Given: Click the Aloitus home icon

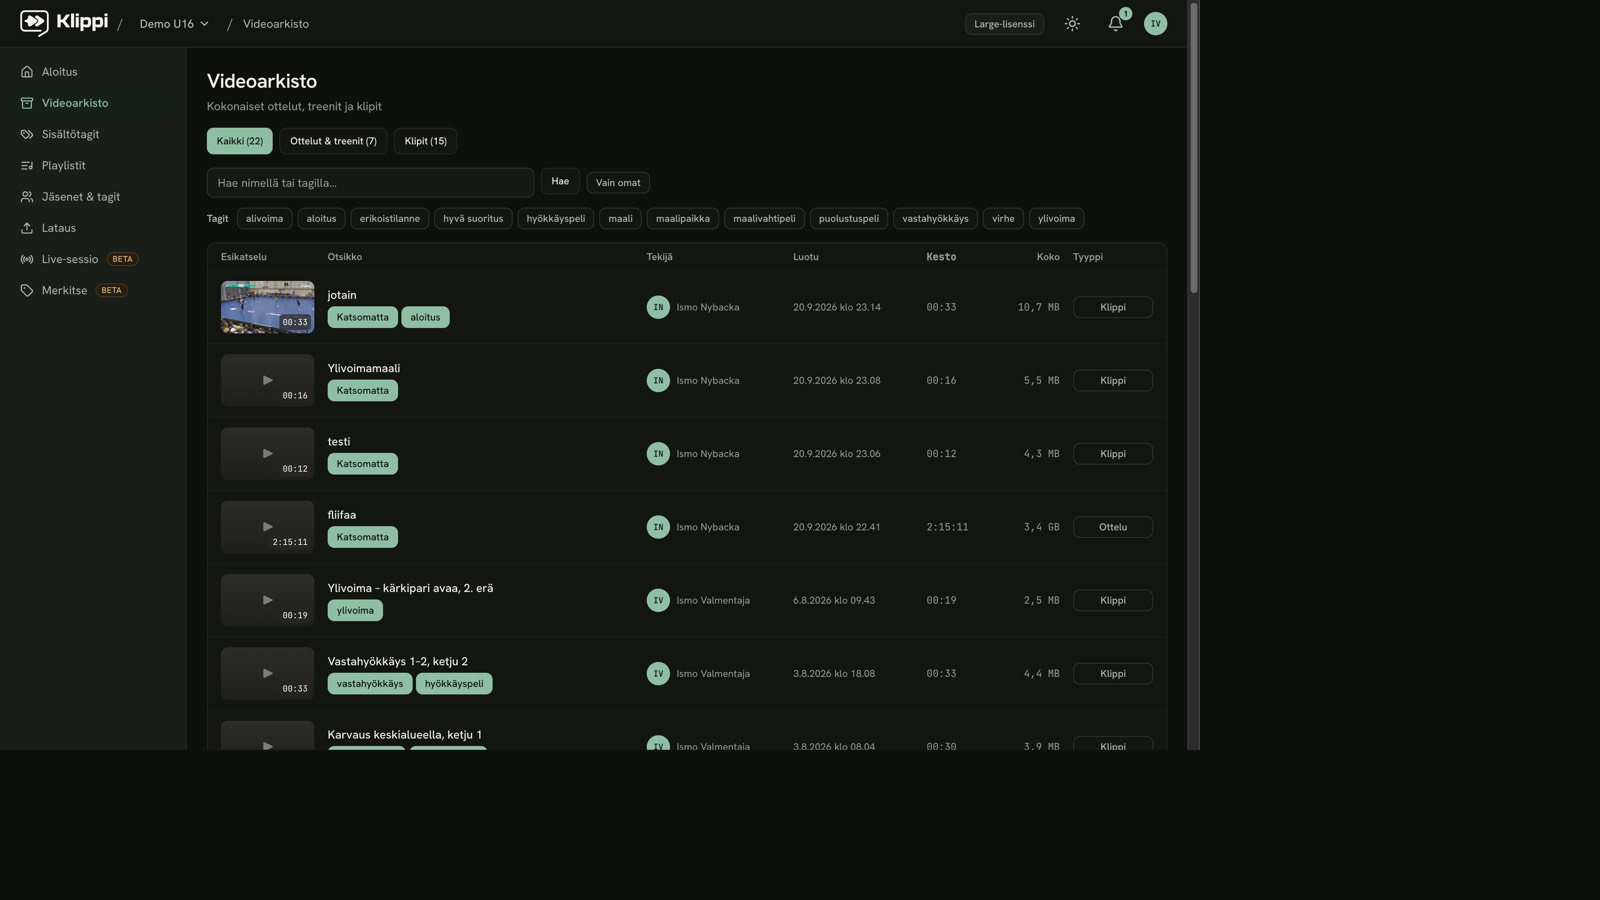Looking at the screenshot, I should (27, 72).
